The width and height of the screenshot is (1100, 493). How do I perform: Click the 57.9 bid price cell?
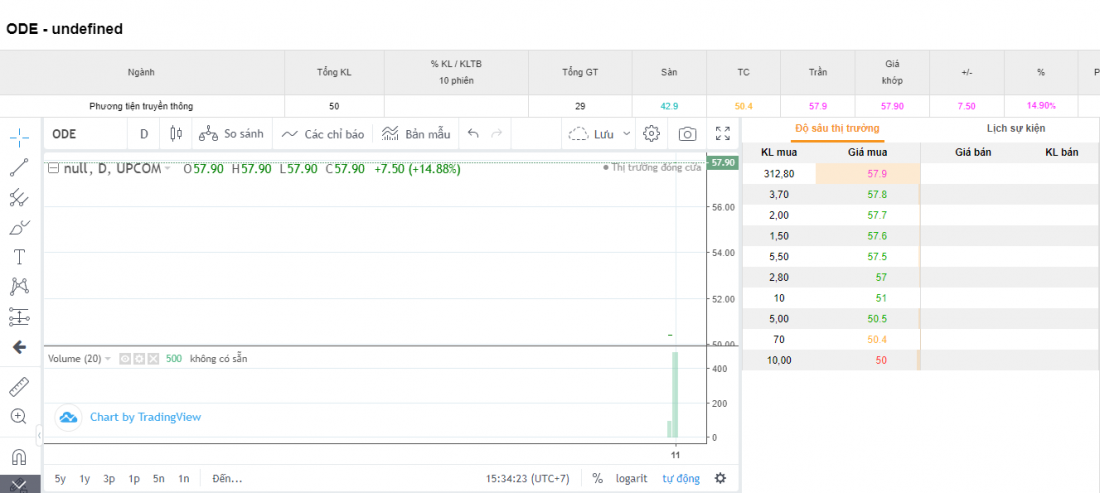(868, 173)
